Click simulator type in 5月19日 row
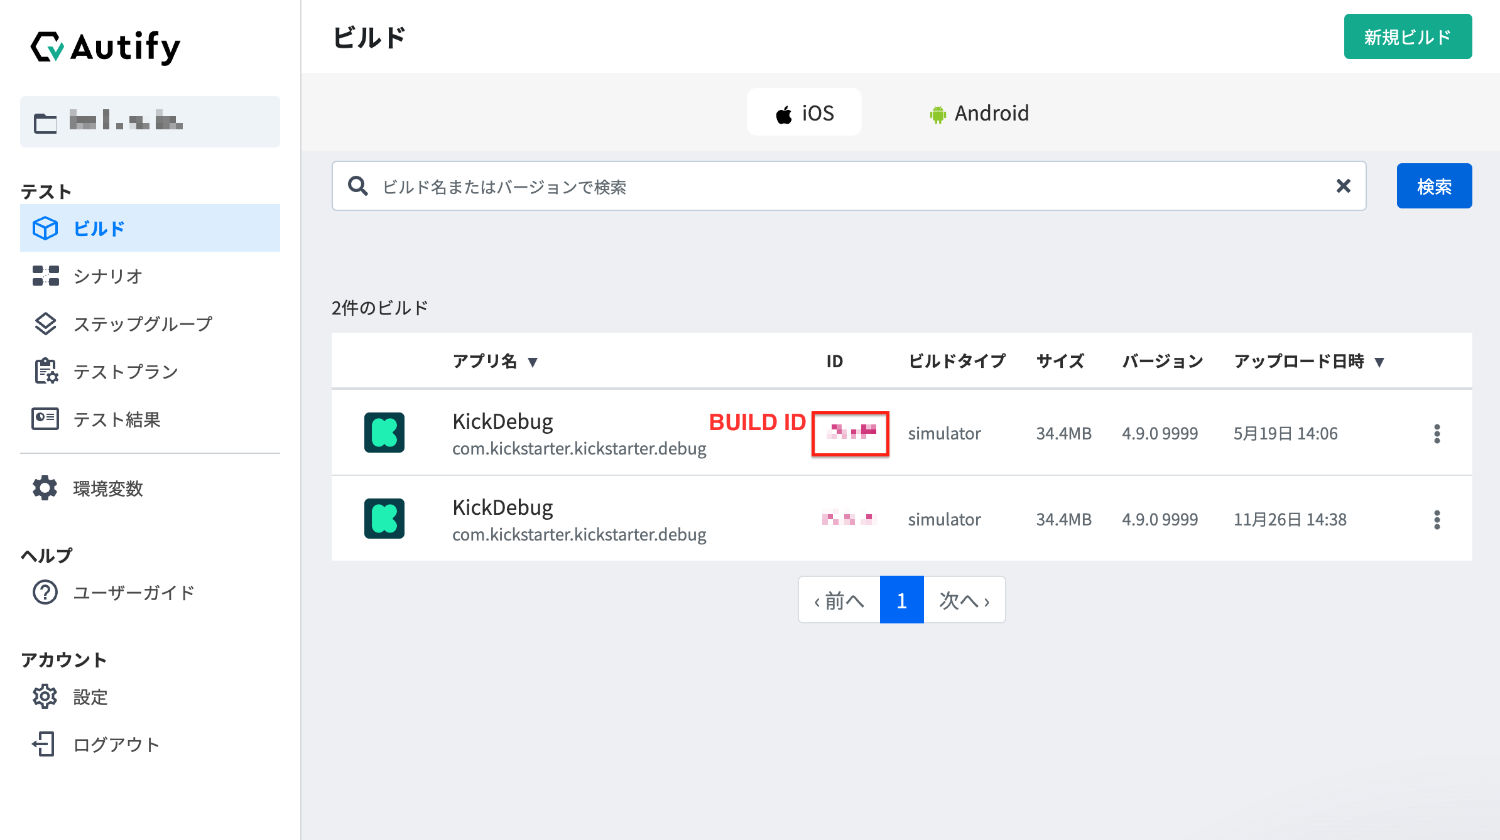The height and width of the screenshot is (840, 1500). (x=944, y=433)
